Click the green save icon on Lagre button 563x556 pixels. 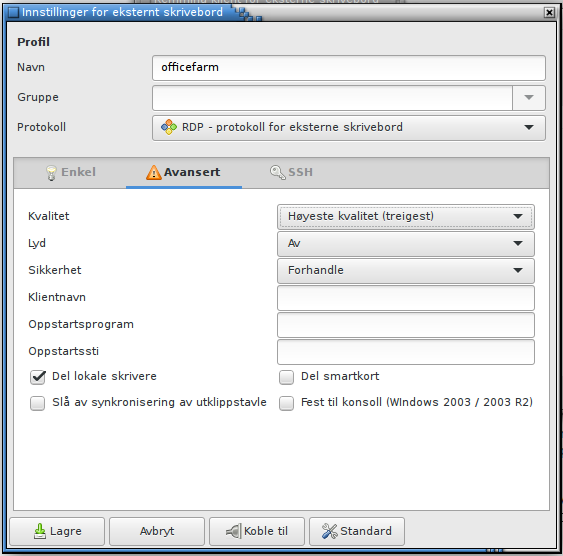[x=40, y=531]
